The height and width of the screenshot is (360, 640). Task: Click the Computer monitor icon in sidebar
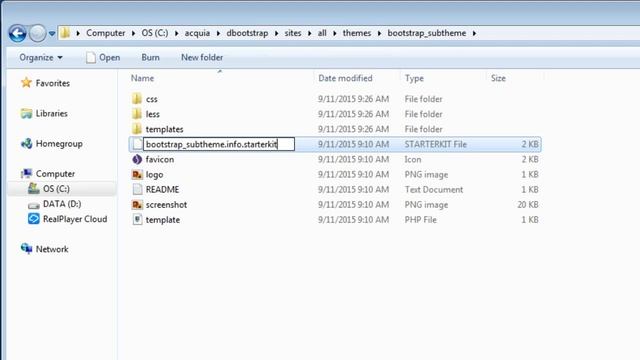point(27,174)
